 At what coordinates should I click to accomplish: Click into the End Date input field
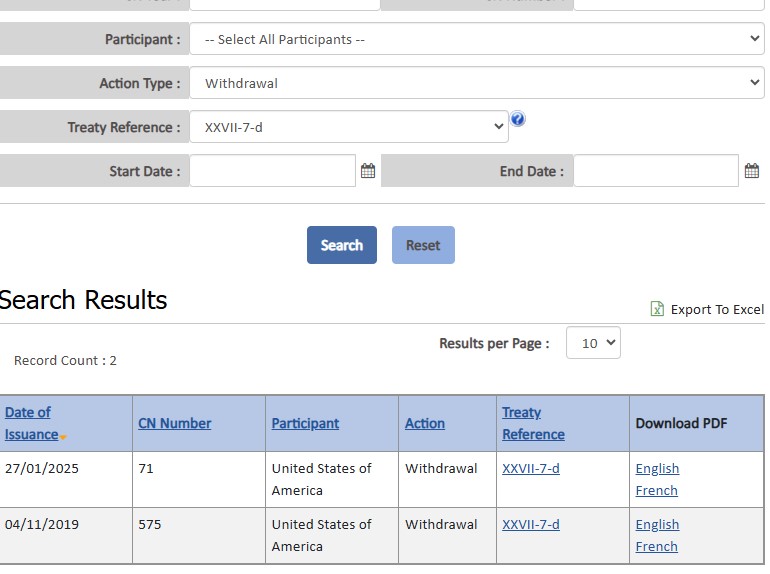tap(655, 171)
